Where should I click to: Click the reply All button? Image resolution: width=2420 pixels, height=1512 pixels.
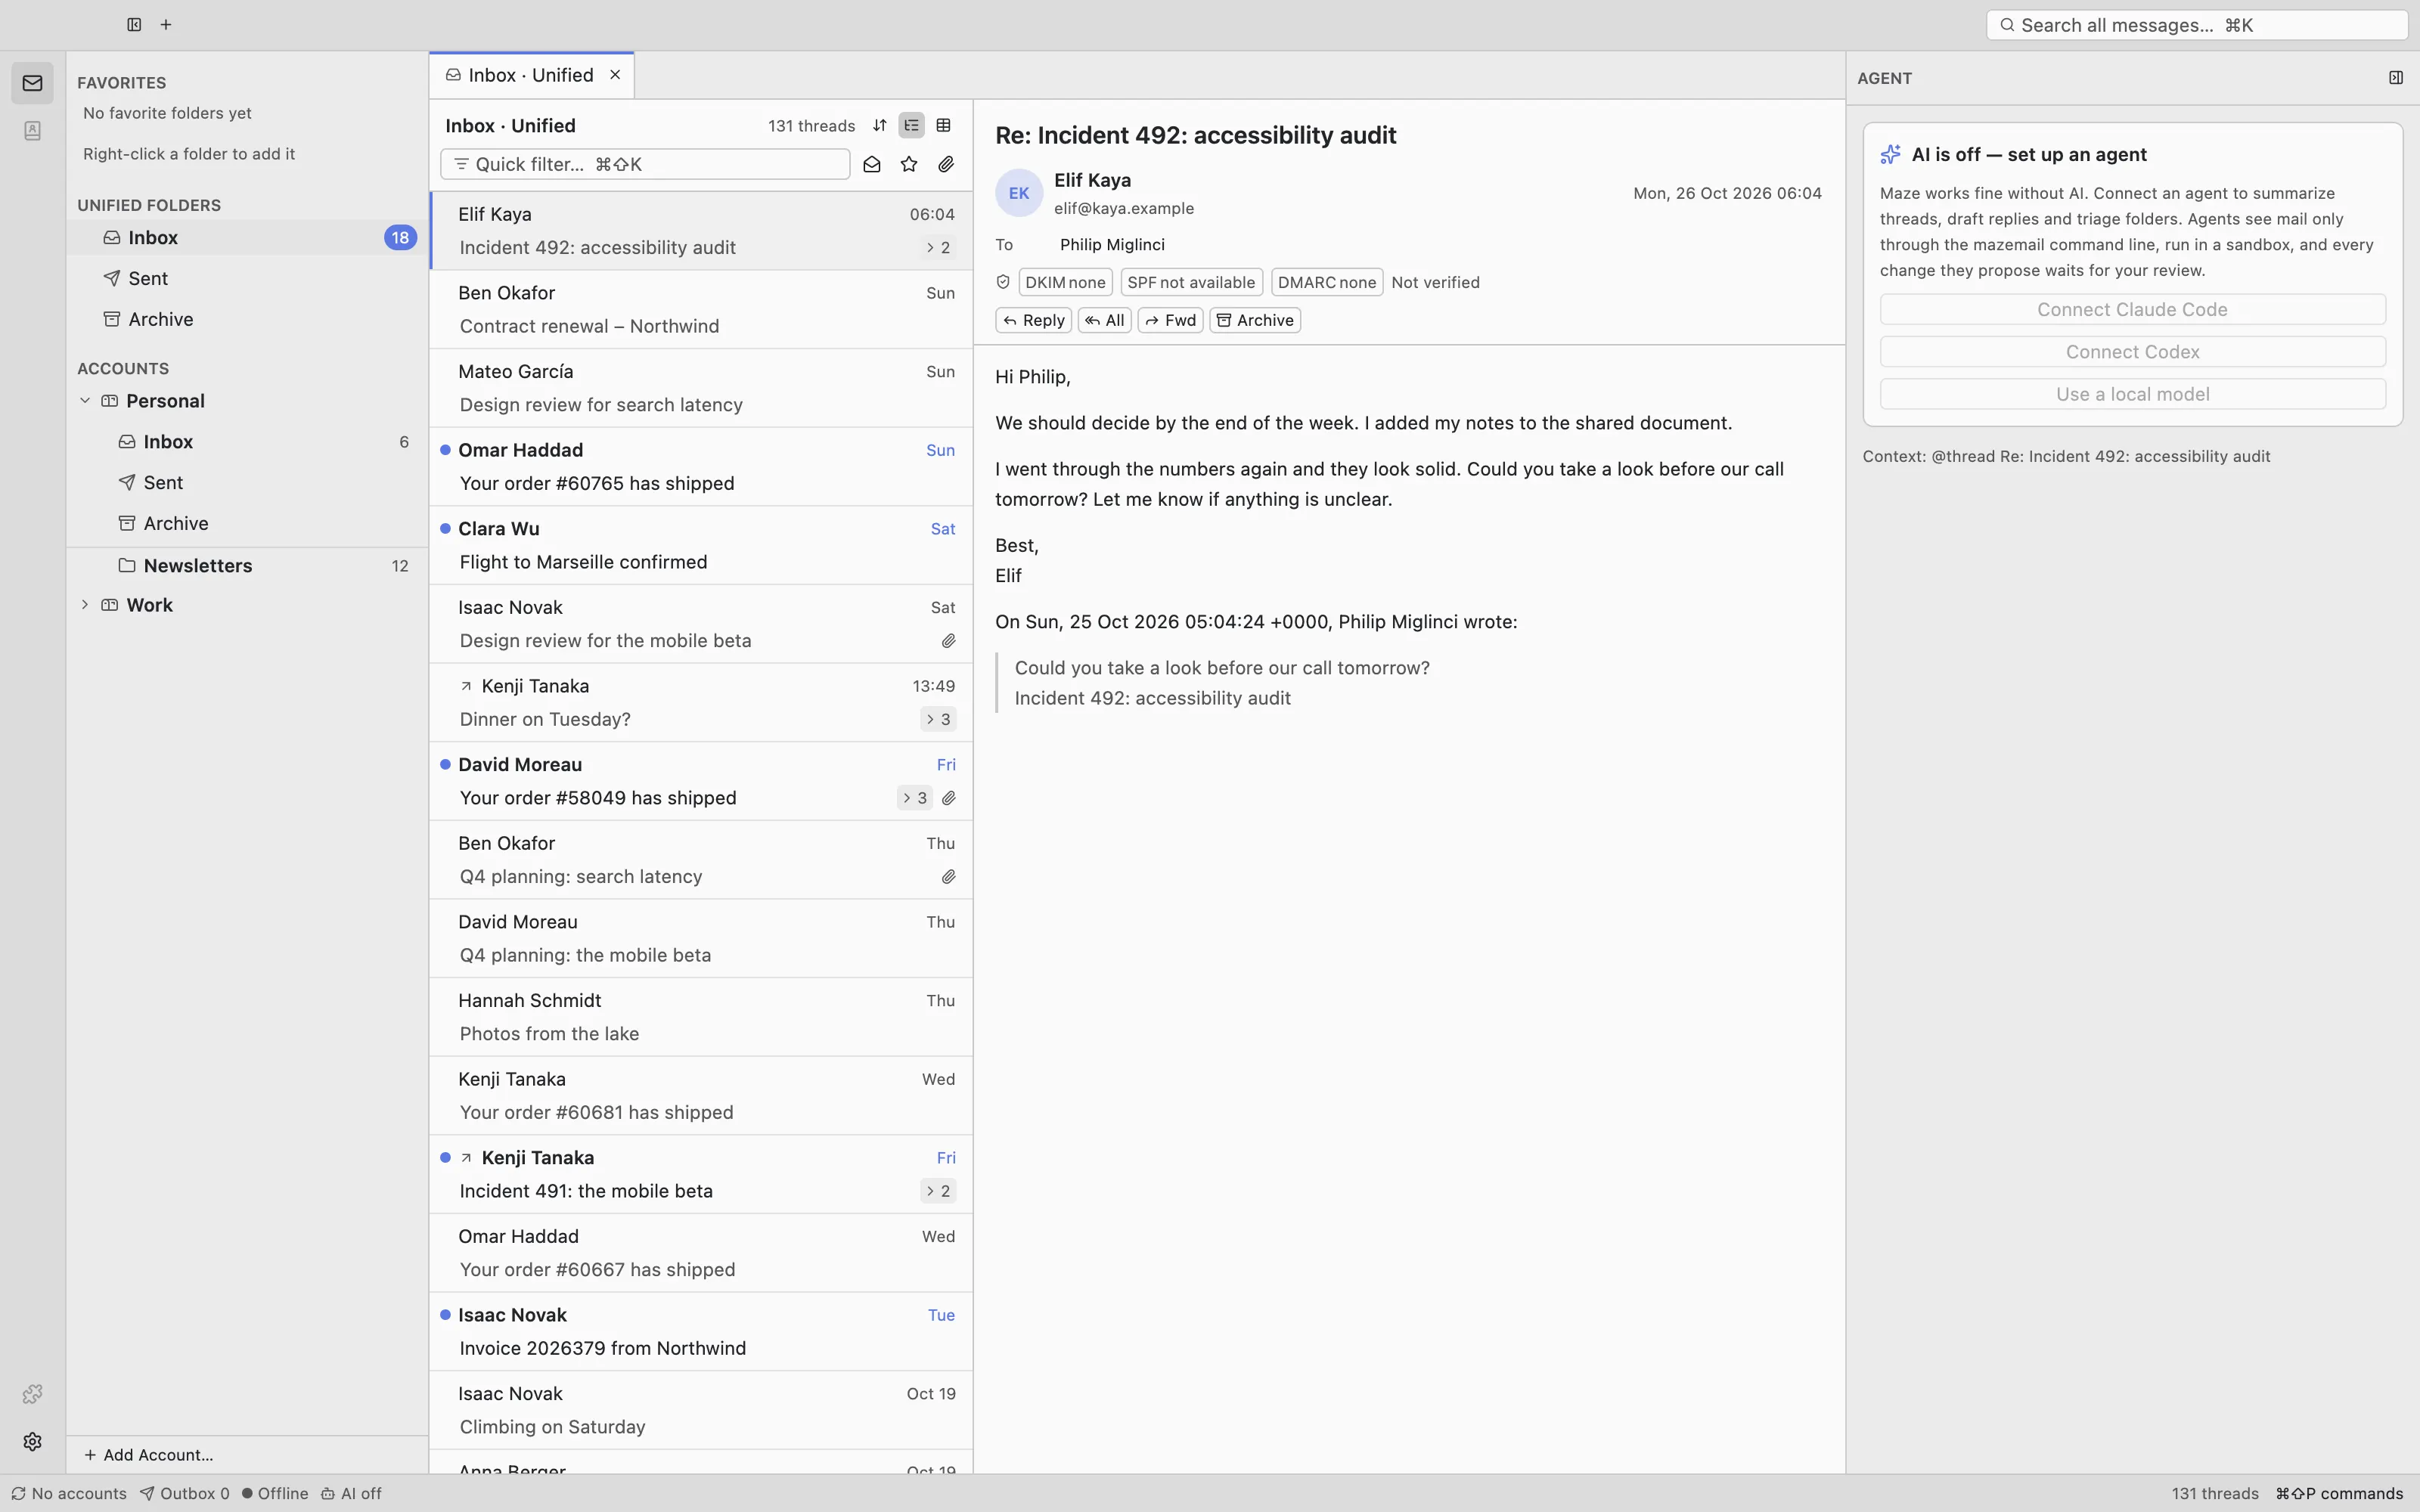(1104, 320)
